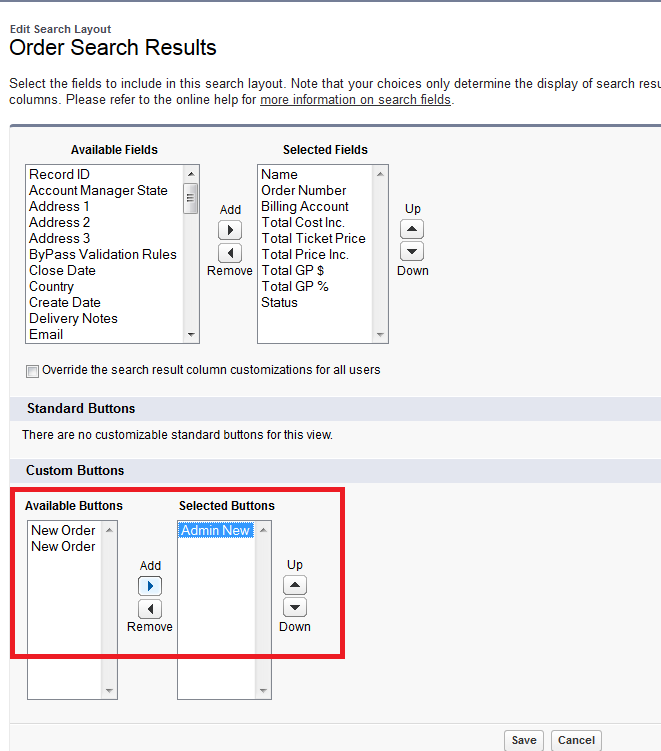Move selected button Down in Selected Buttons

coord(295,607)
